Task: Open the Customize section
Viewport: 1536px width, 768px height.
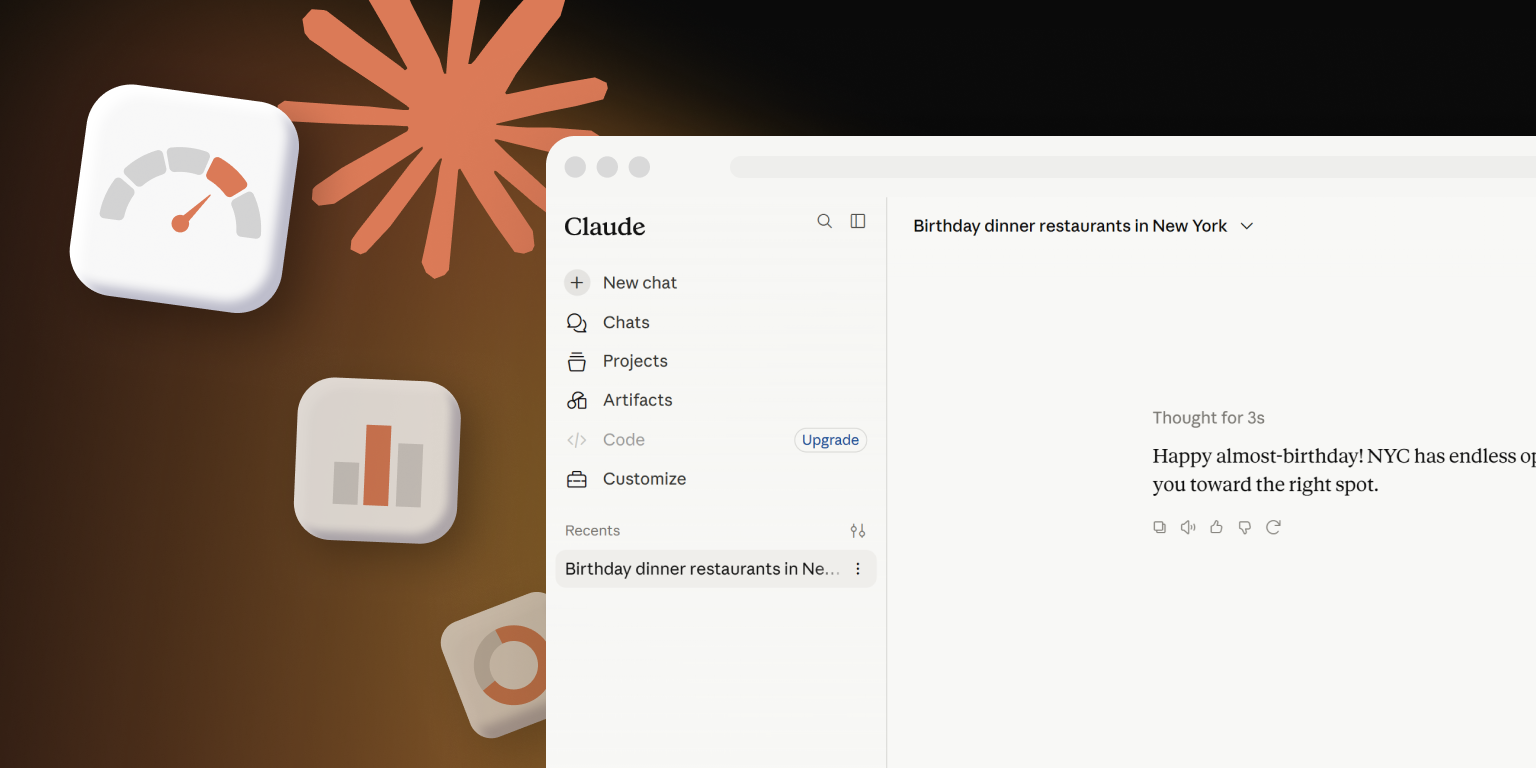Action: pos(644,479)
